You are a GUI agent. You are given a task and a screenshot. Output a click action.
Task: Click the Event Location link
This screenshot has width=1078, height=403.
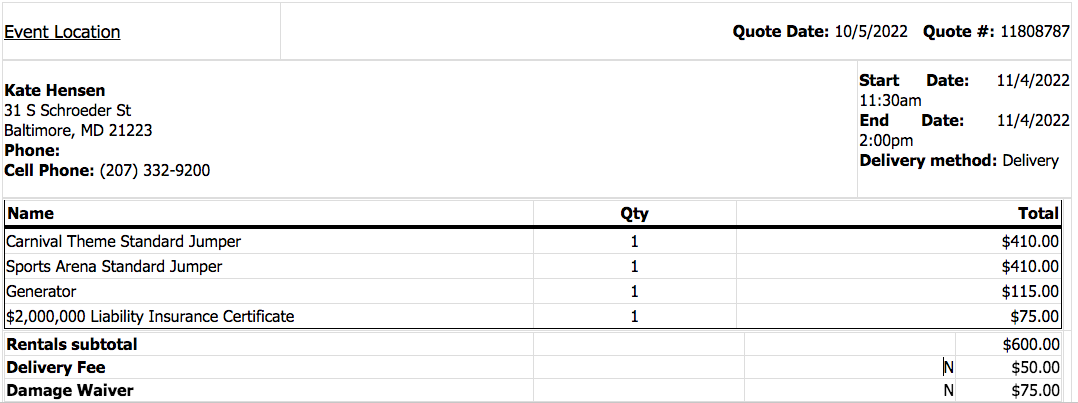coord(62,32)
